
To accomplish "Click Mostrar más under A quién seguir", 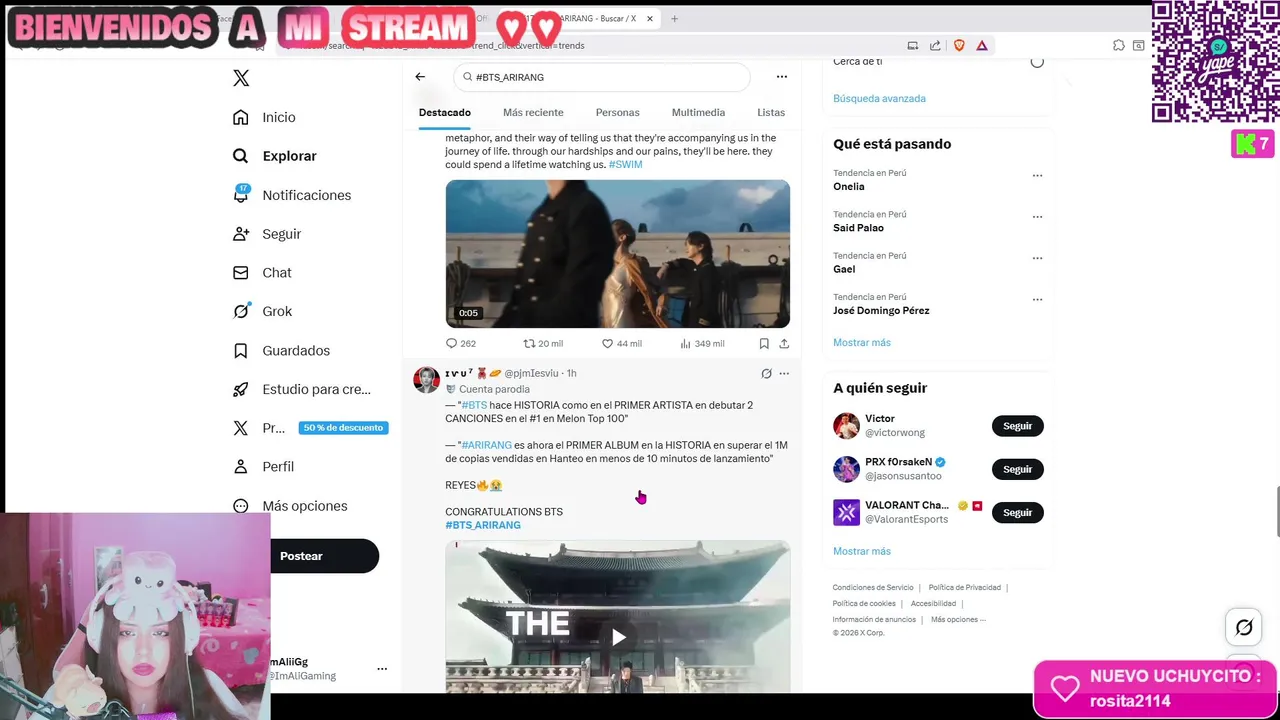I will tap(861, 551).
